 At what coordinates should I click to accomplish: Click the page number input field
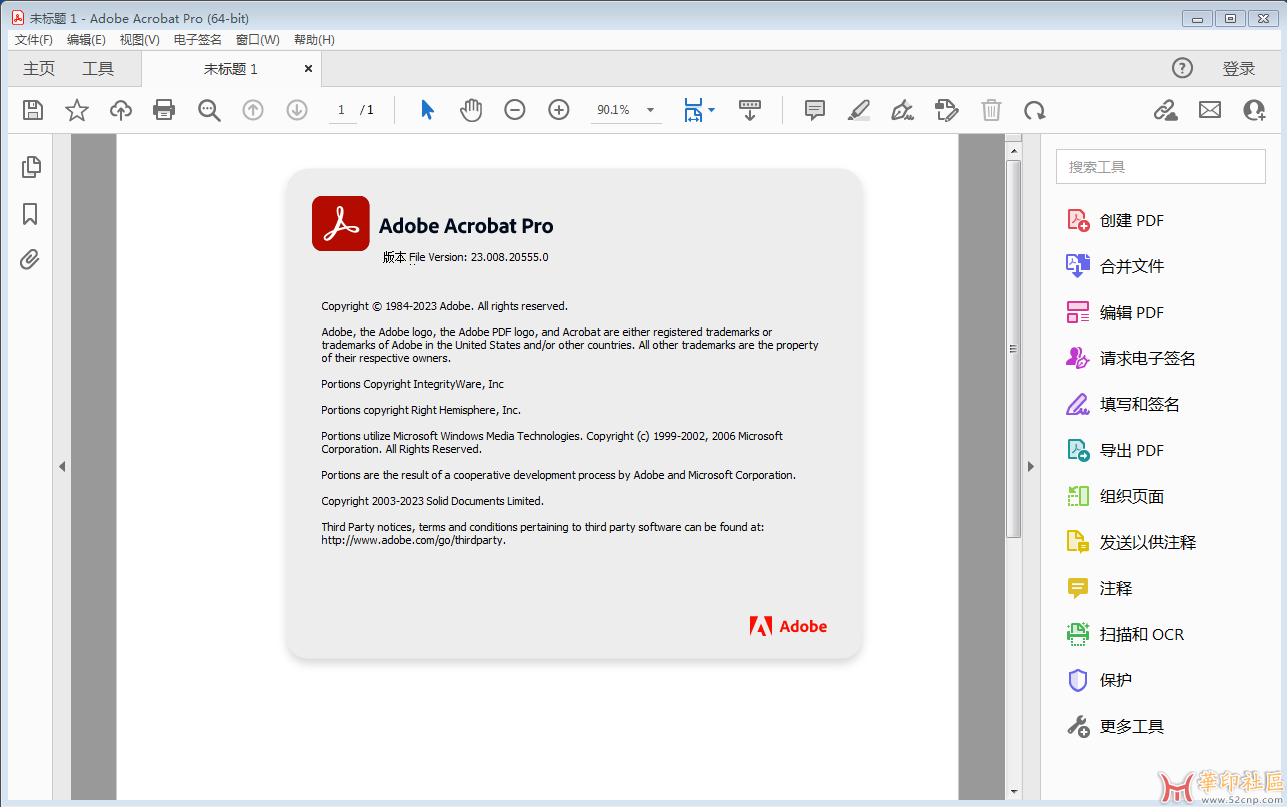342,110
